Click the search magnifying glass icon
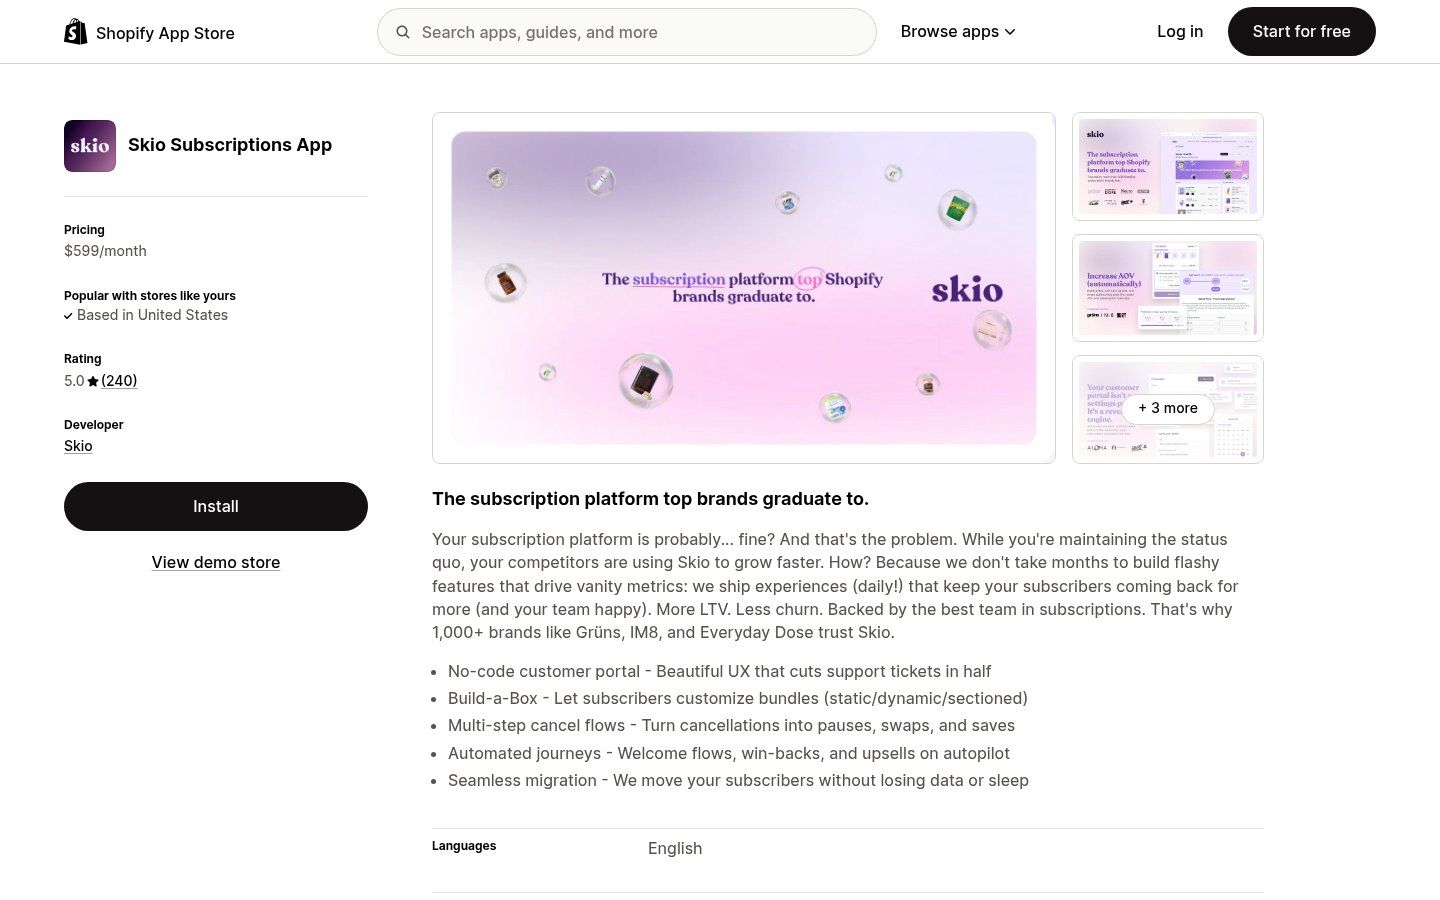 click(403, 32)
